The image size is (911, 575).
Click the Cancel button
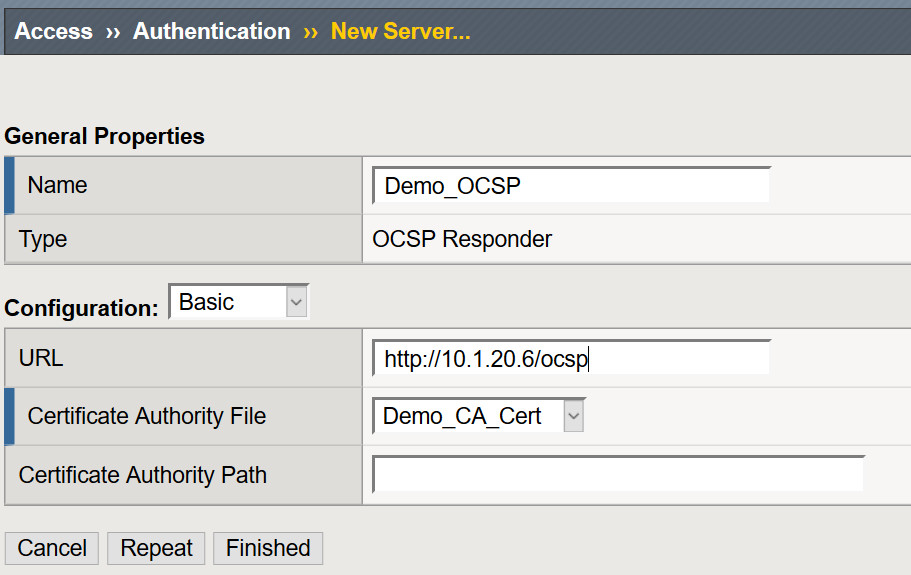coord(52,548)
